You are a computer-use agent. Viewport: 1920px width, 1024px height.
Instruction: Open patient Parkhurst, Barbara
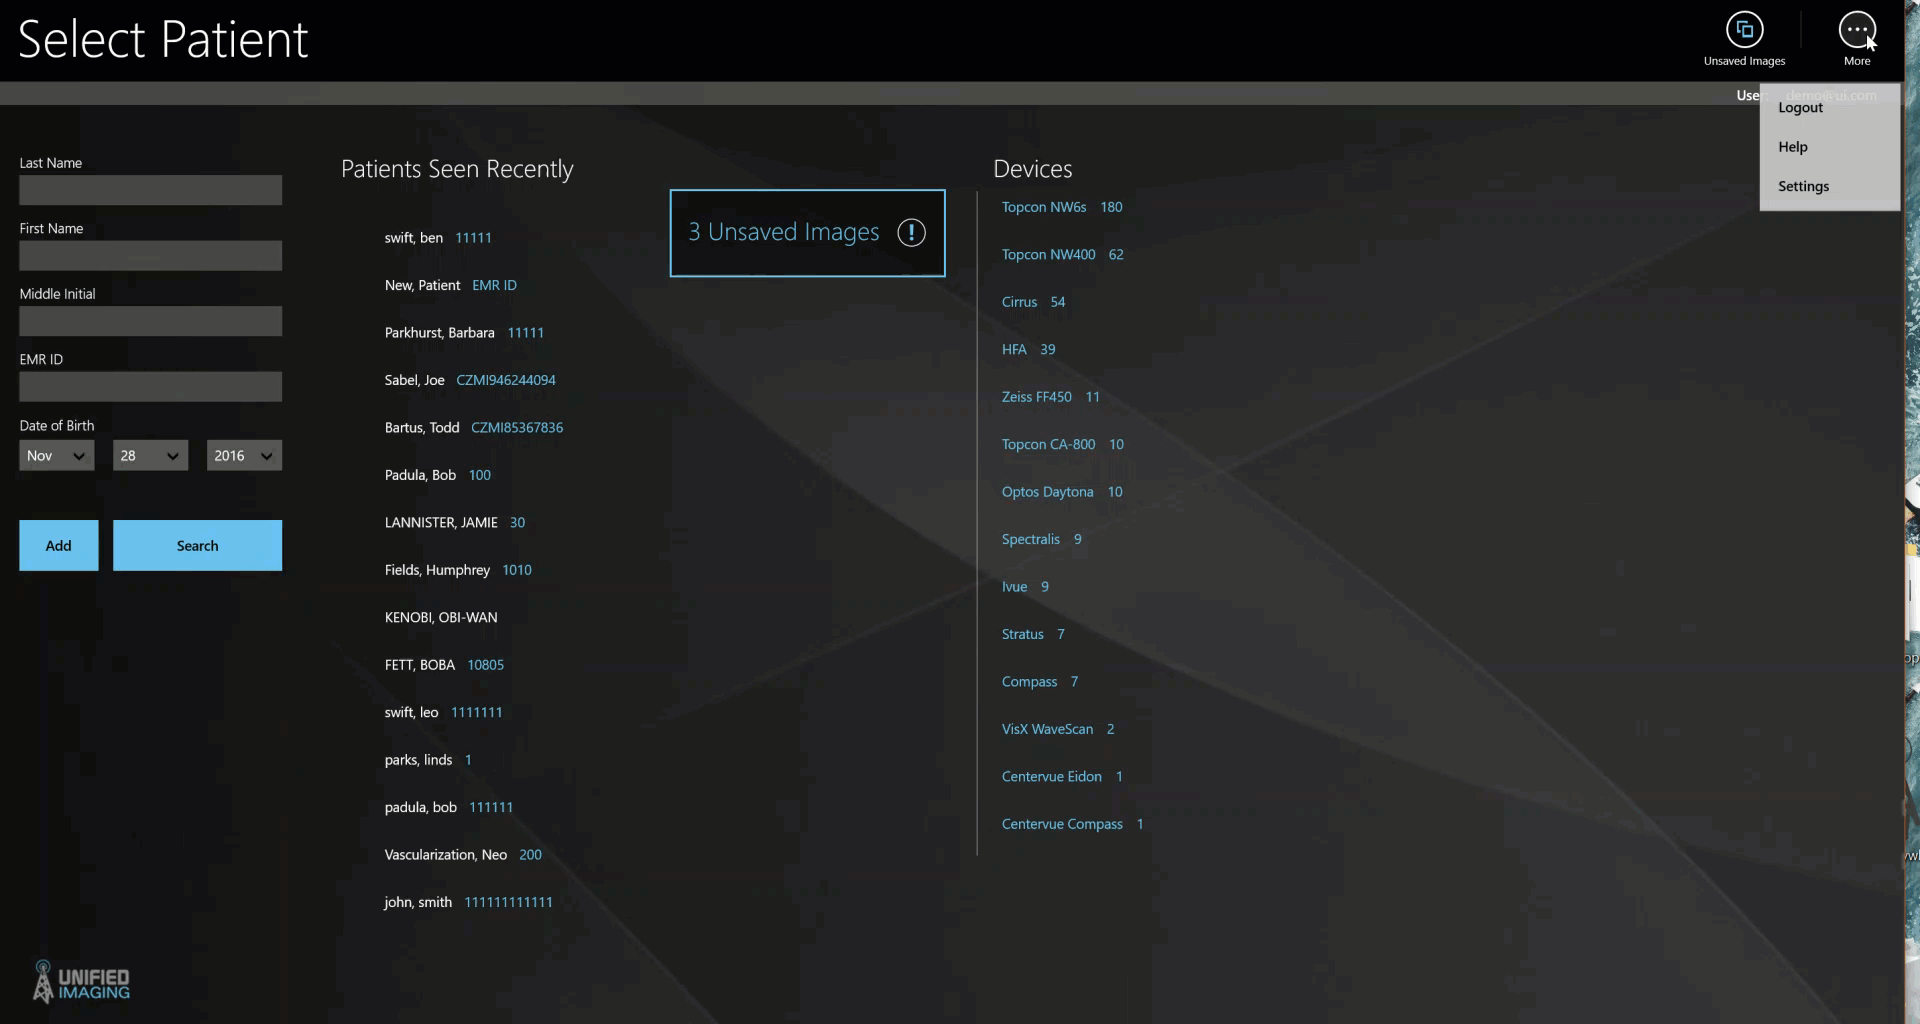[439, 333]
